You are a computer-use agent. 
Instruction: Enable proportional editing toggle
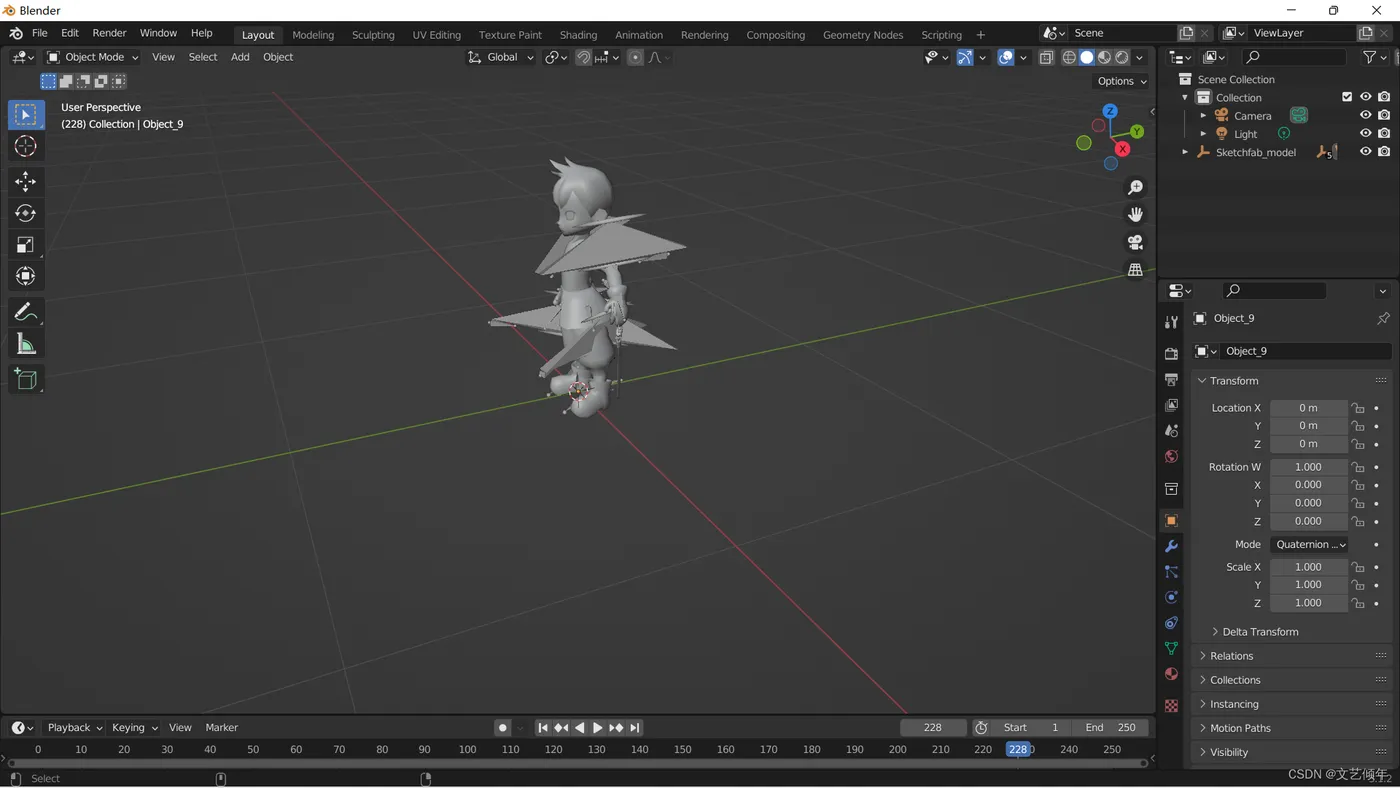pyautogui.click(x=635, y=57)
